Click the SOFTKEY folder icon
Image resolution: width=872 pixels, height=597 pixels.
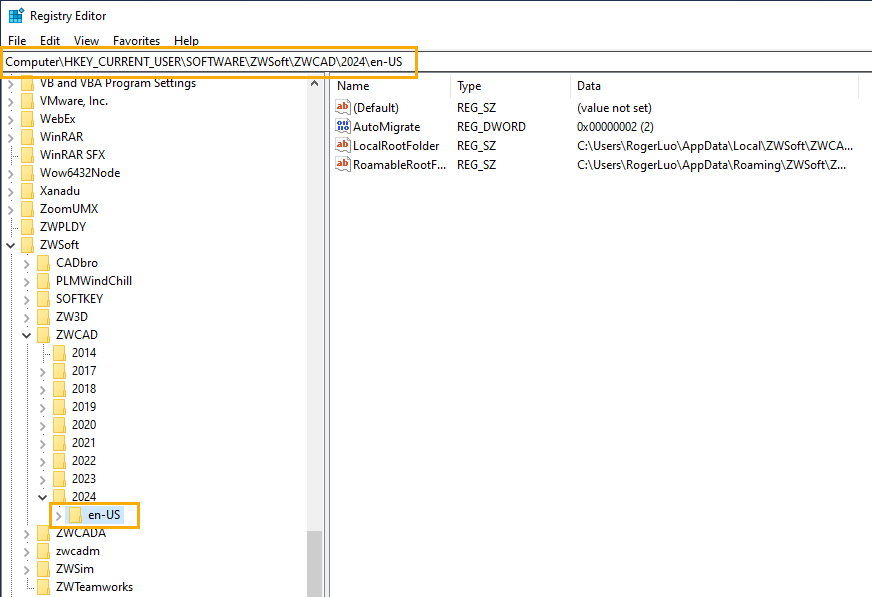(x=43, y=299)
